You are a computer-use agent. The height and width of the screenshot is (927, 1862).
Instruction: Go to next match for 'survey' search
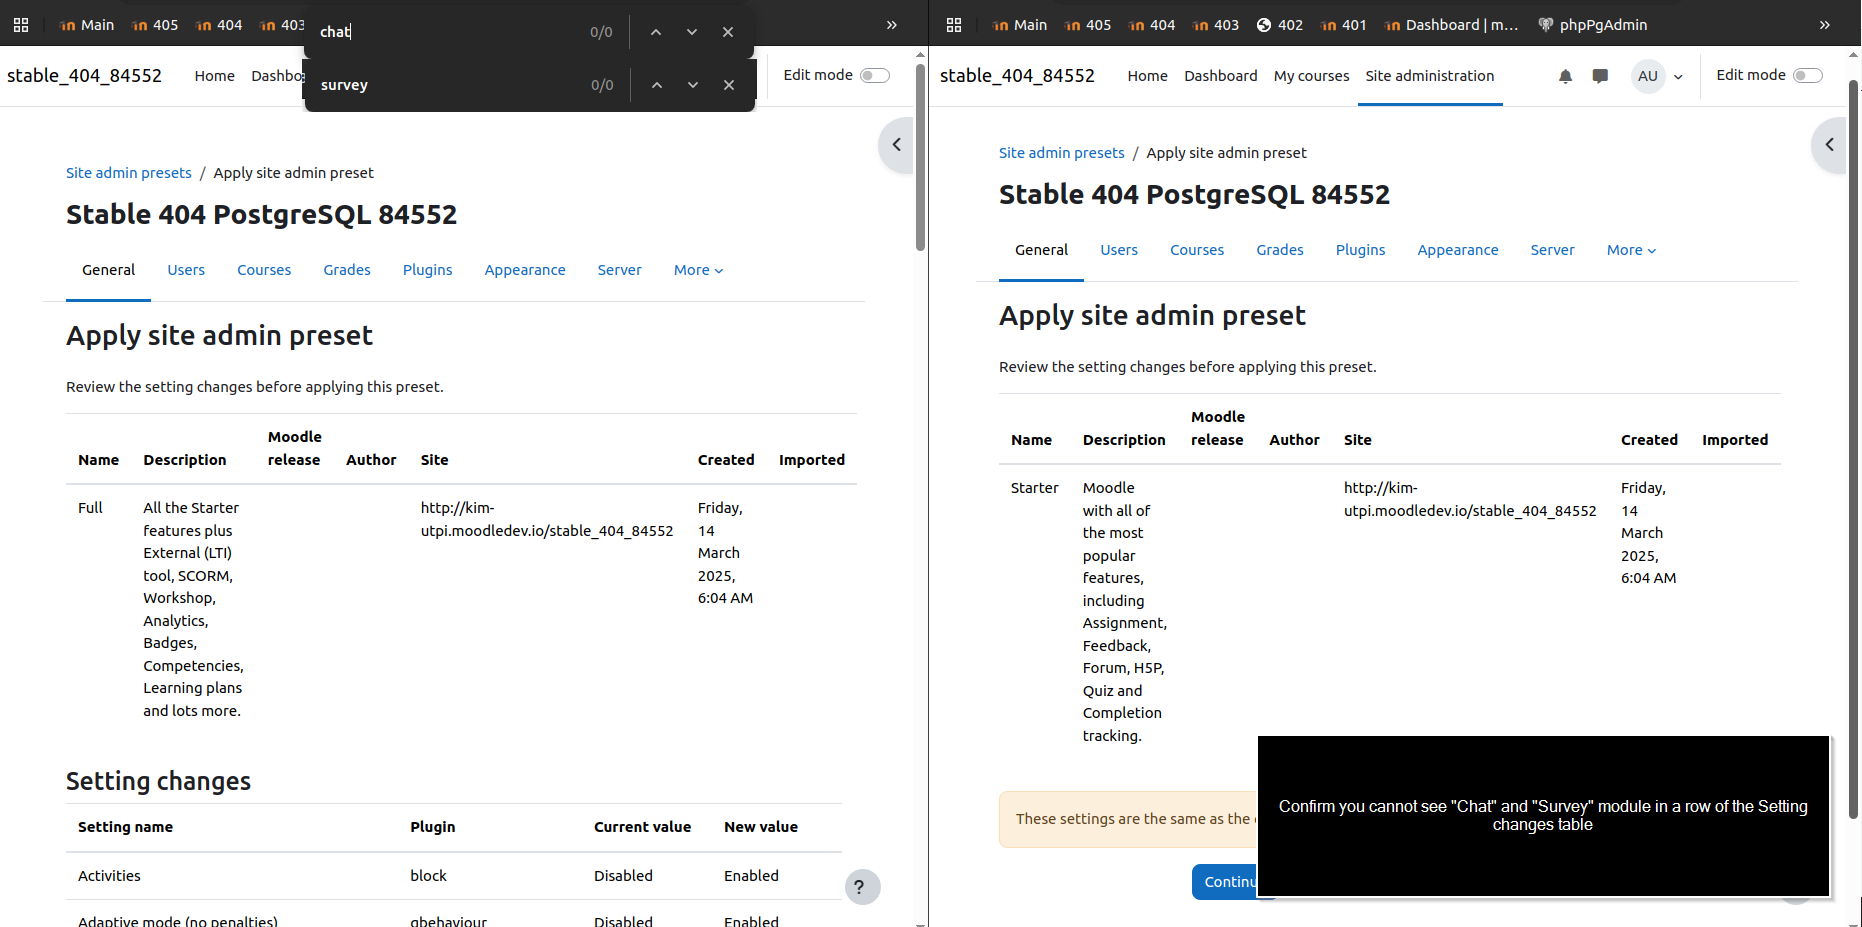693,85
